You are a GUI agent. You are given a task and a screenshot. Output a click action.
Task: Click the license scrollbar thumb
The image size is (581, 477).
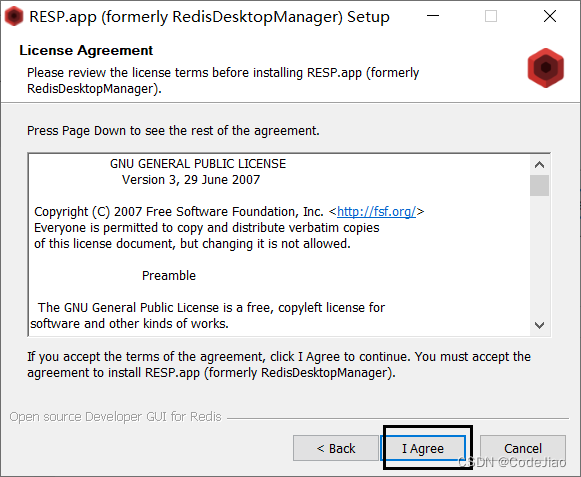[540, 185]
